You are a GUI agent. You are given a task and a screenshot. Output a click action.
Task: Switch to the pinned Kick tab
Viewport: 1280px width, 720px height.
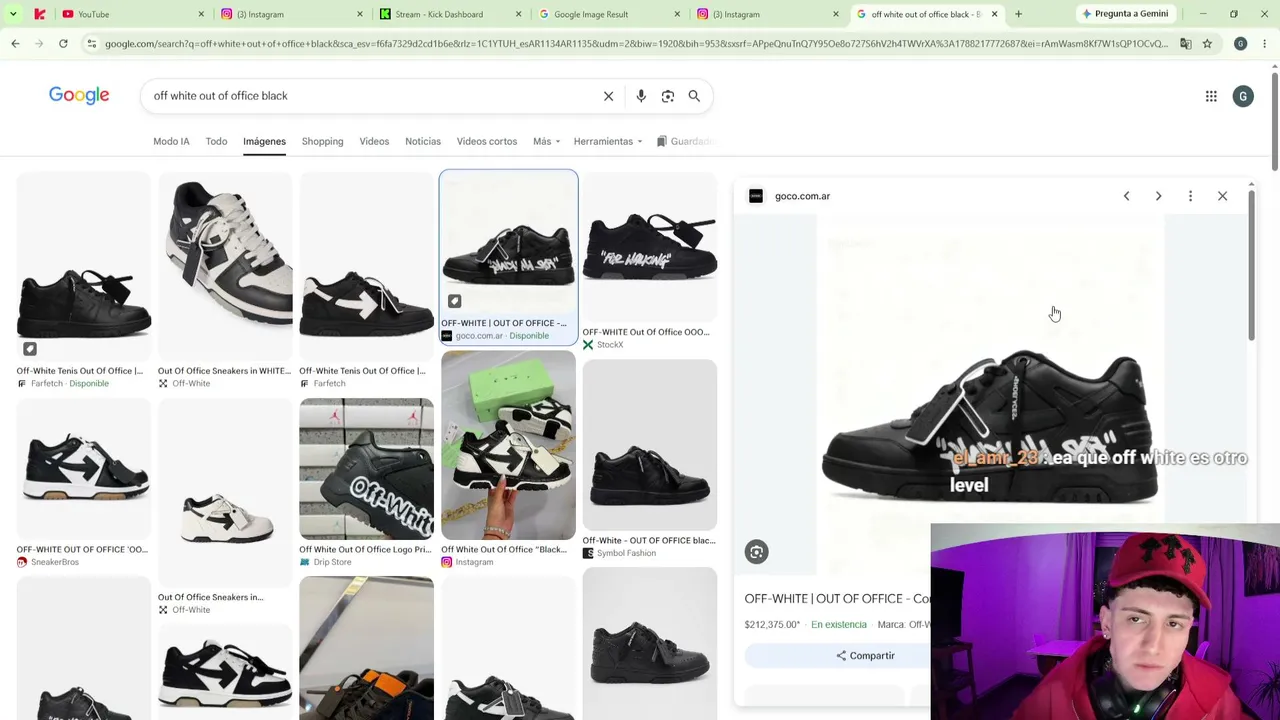(x=39, y=14)
